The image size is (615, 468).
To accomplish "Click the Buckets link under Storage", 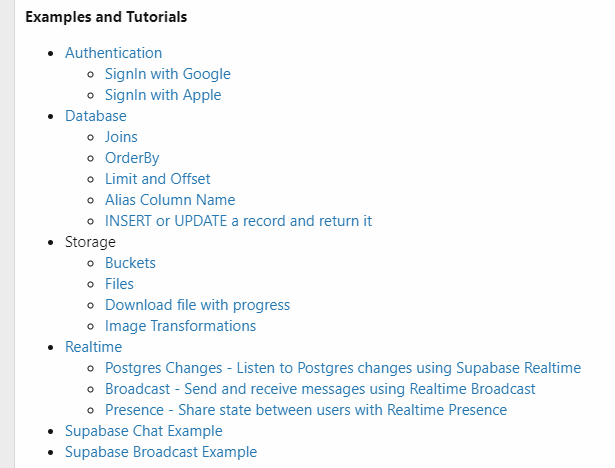I will pos(130,263).
